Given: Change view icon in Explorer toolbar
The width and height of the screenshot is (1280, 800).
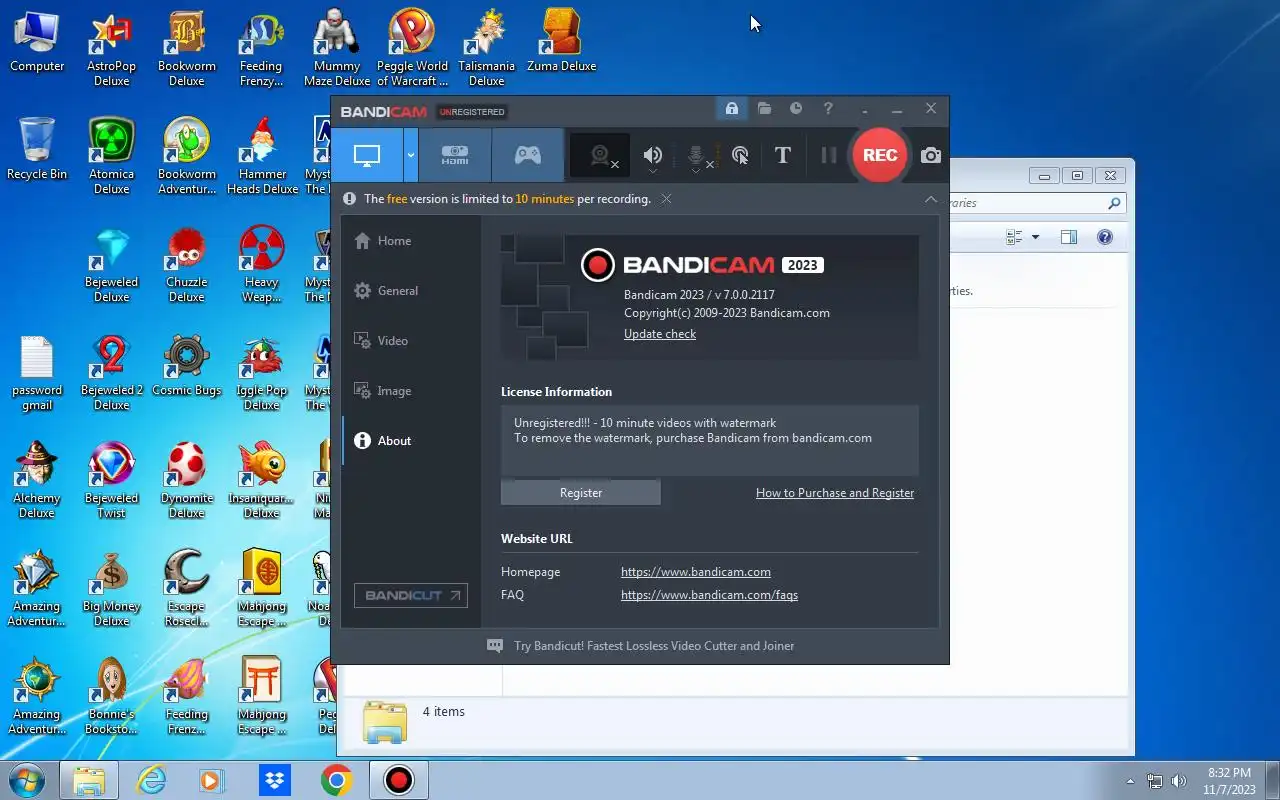Looking at the screenshot, I should (x=1015, y=237).
